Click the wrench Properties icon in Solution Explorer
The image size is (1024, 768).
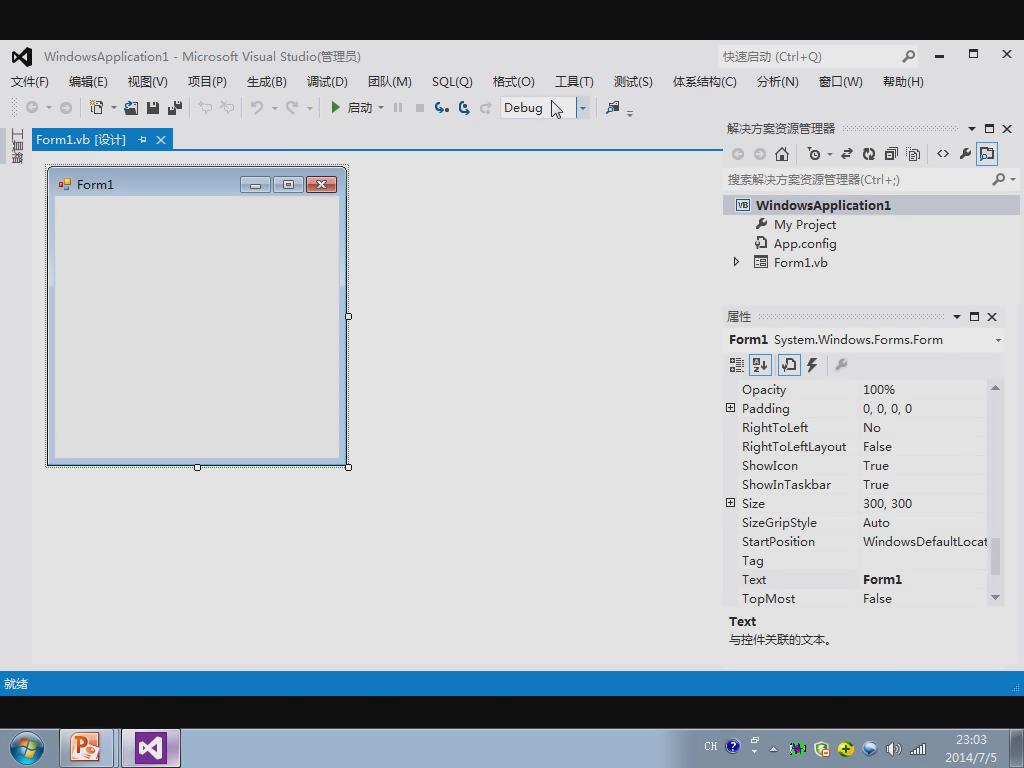click(965, 154)
